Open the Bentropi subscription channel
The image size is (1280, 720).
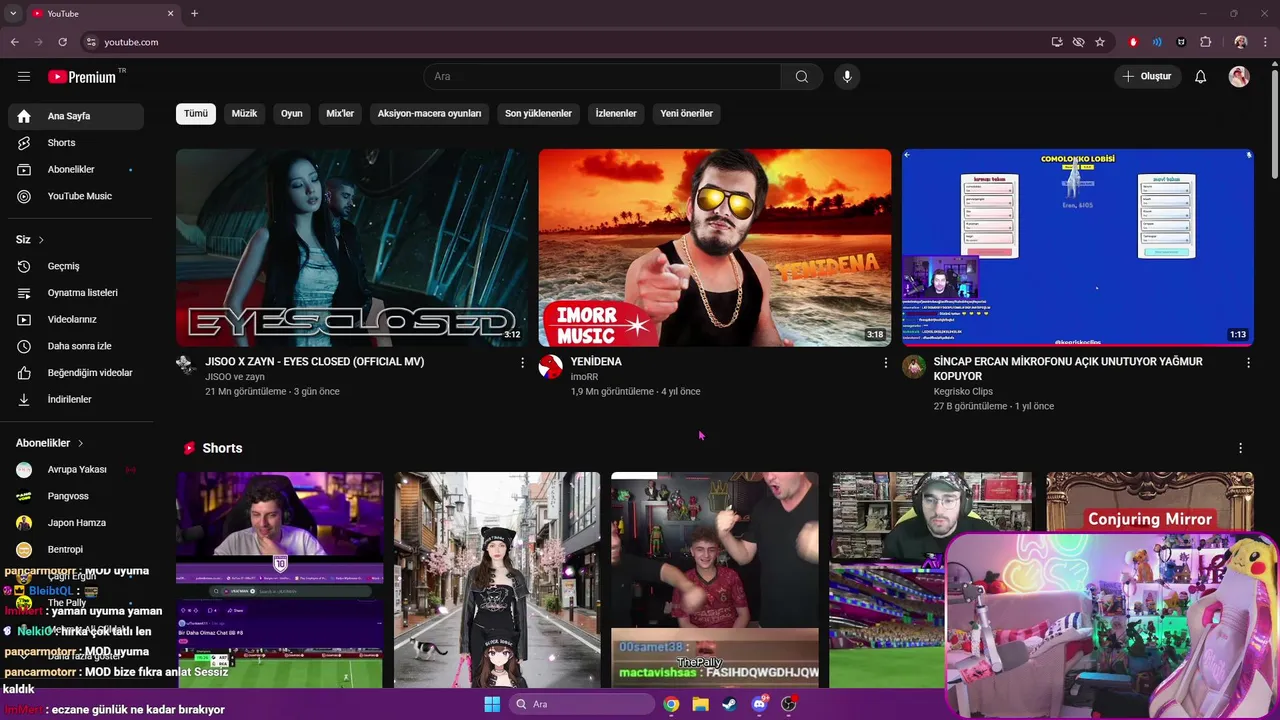(76, 549)
